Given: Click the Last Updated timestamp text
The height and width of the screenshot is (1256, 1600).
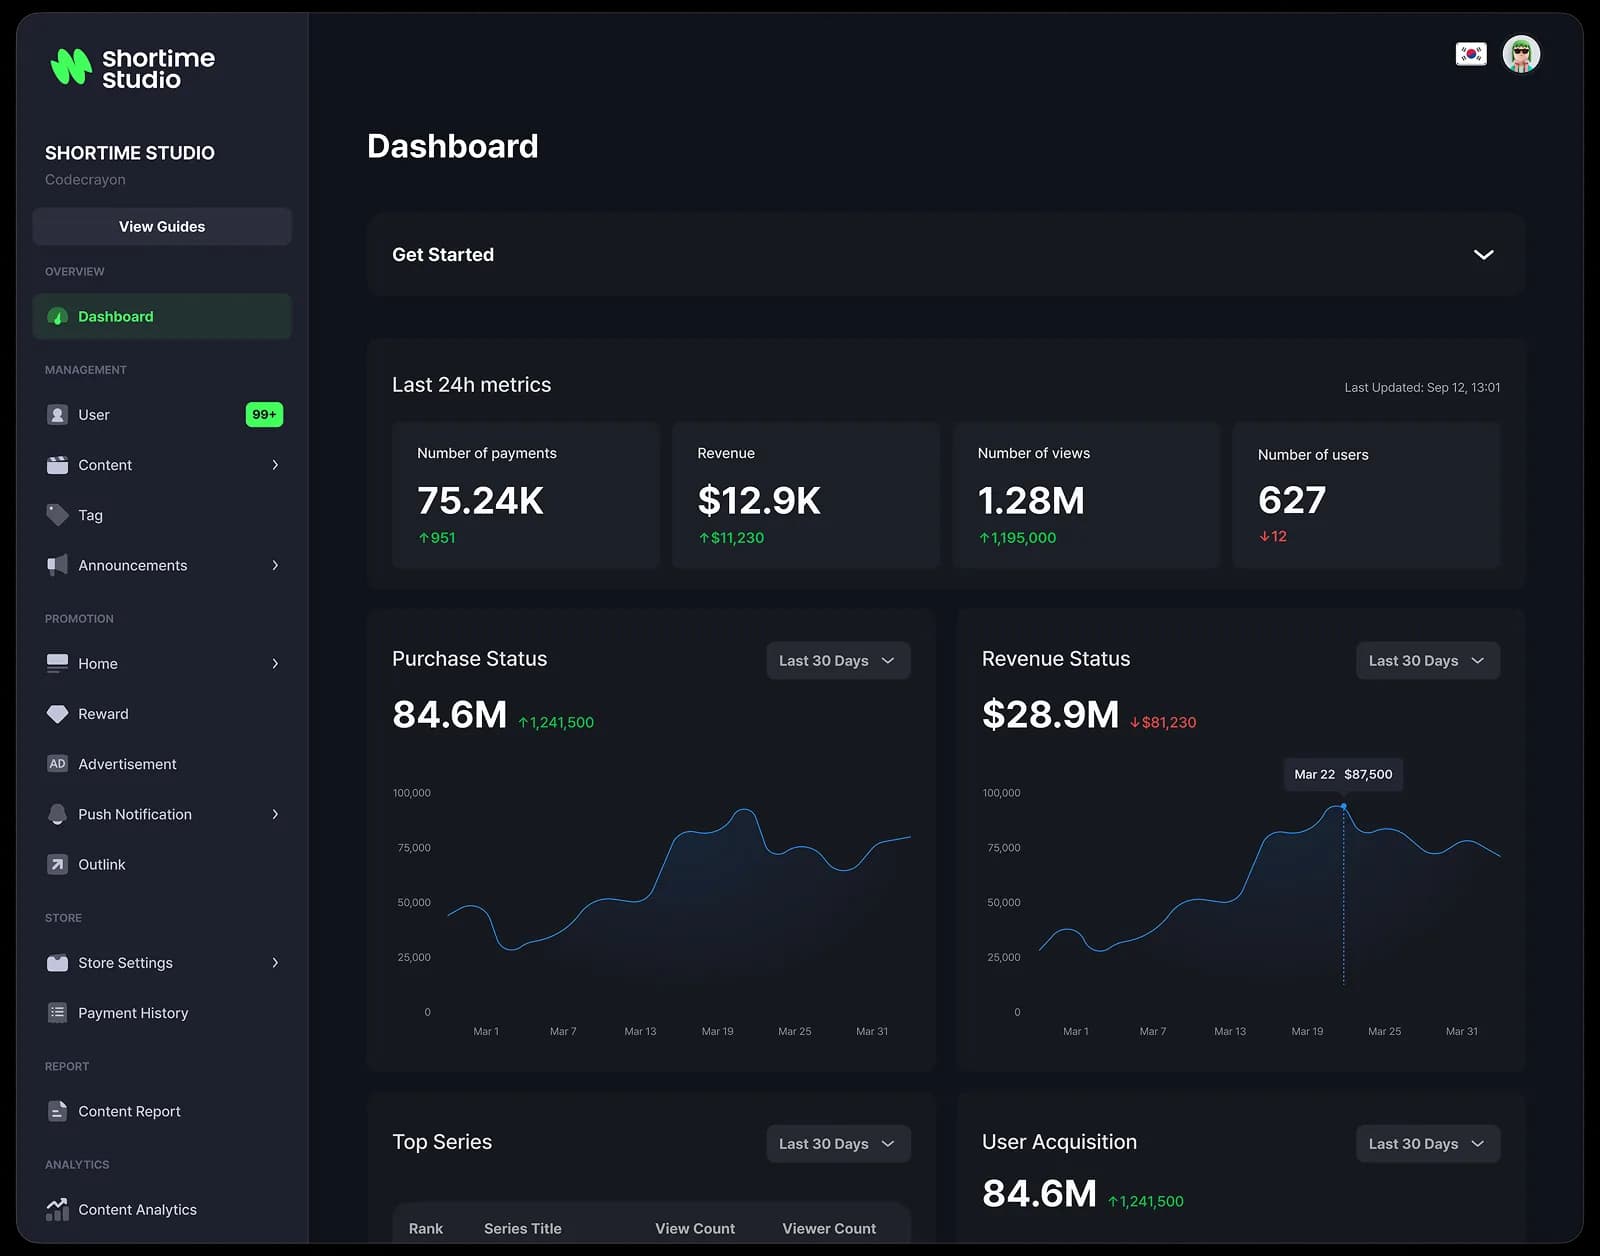Looking at the screenshot, I should tap(1422, 387).
